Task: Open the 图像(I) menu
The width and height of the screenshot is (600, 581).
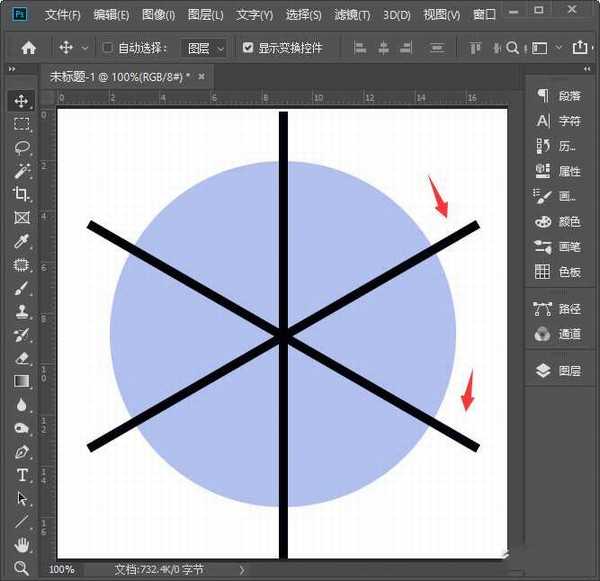Action: [158, 15]
